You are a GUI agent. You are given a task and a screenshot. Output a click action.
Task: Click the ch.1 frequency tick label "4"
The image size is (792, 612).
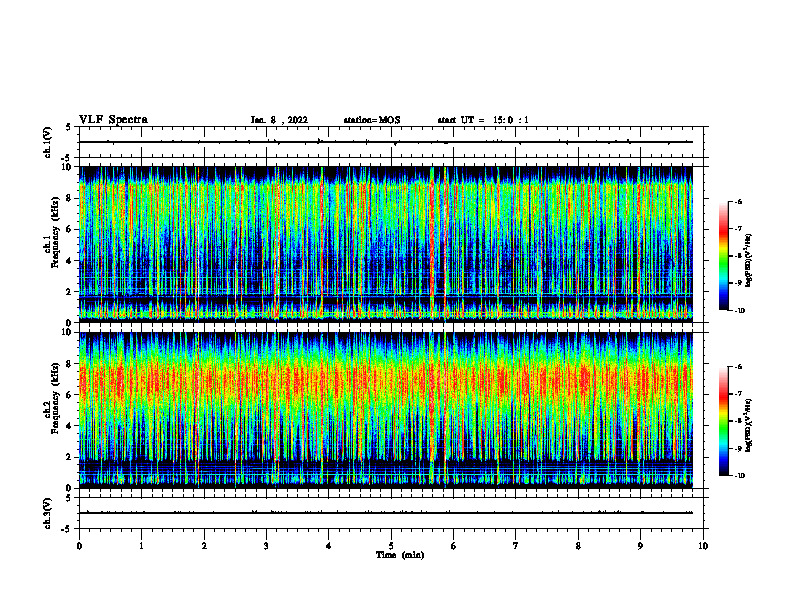coord(69,261)
